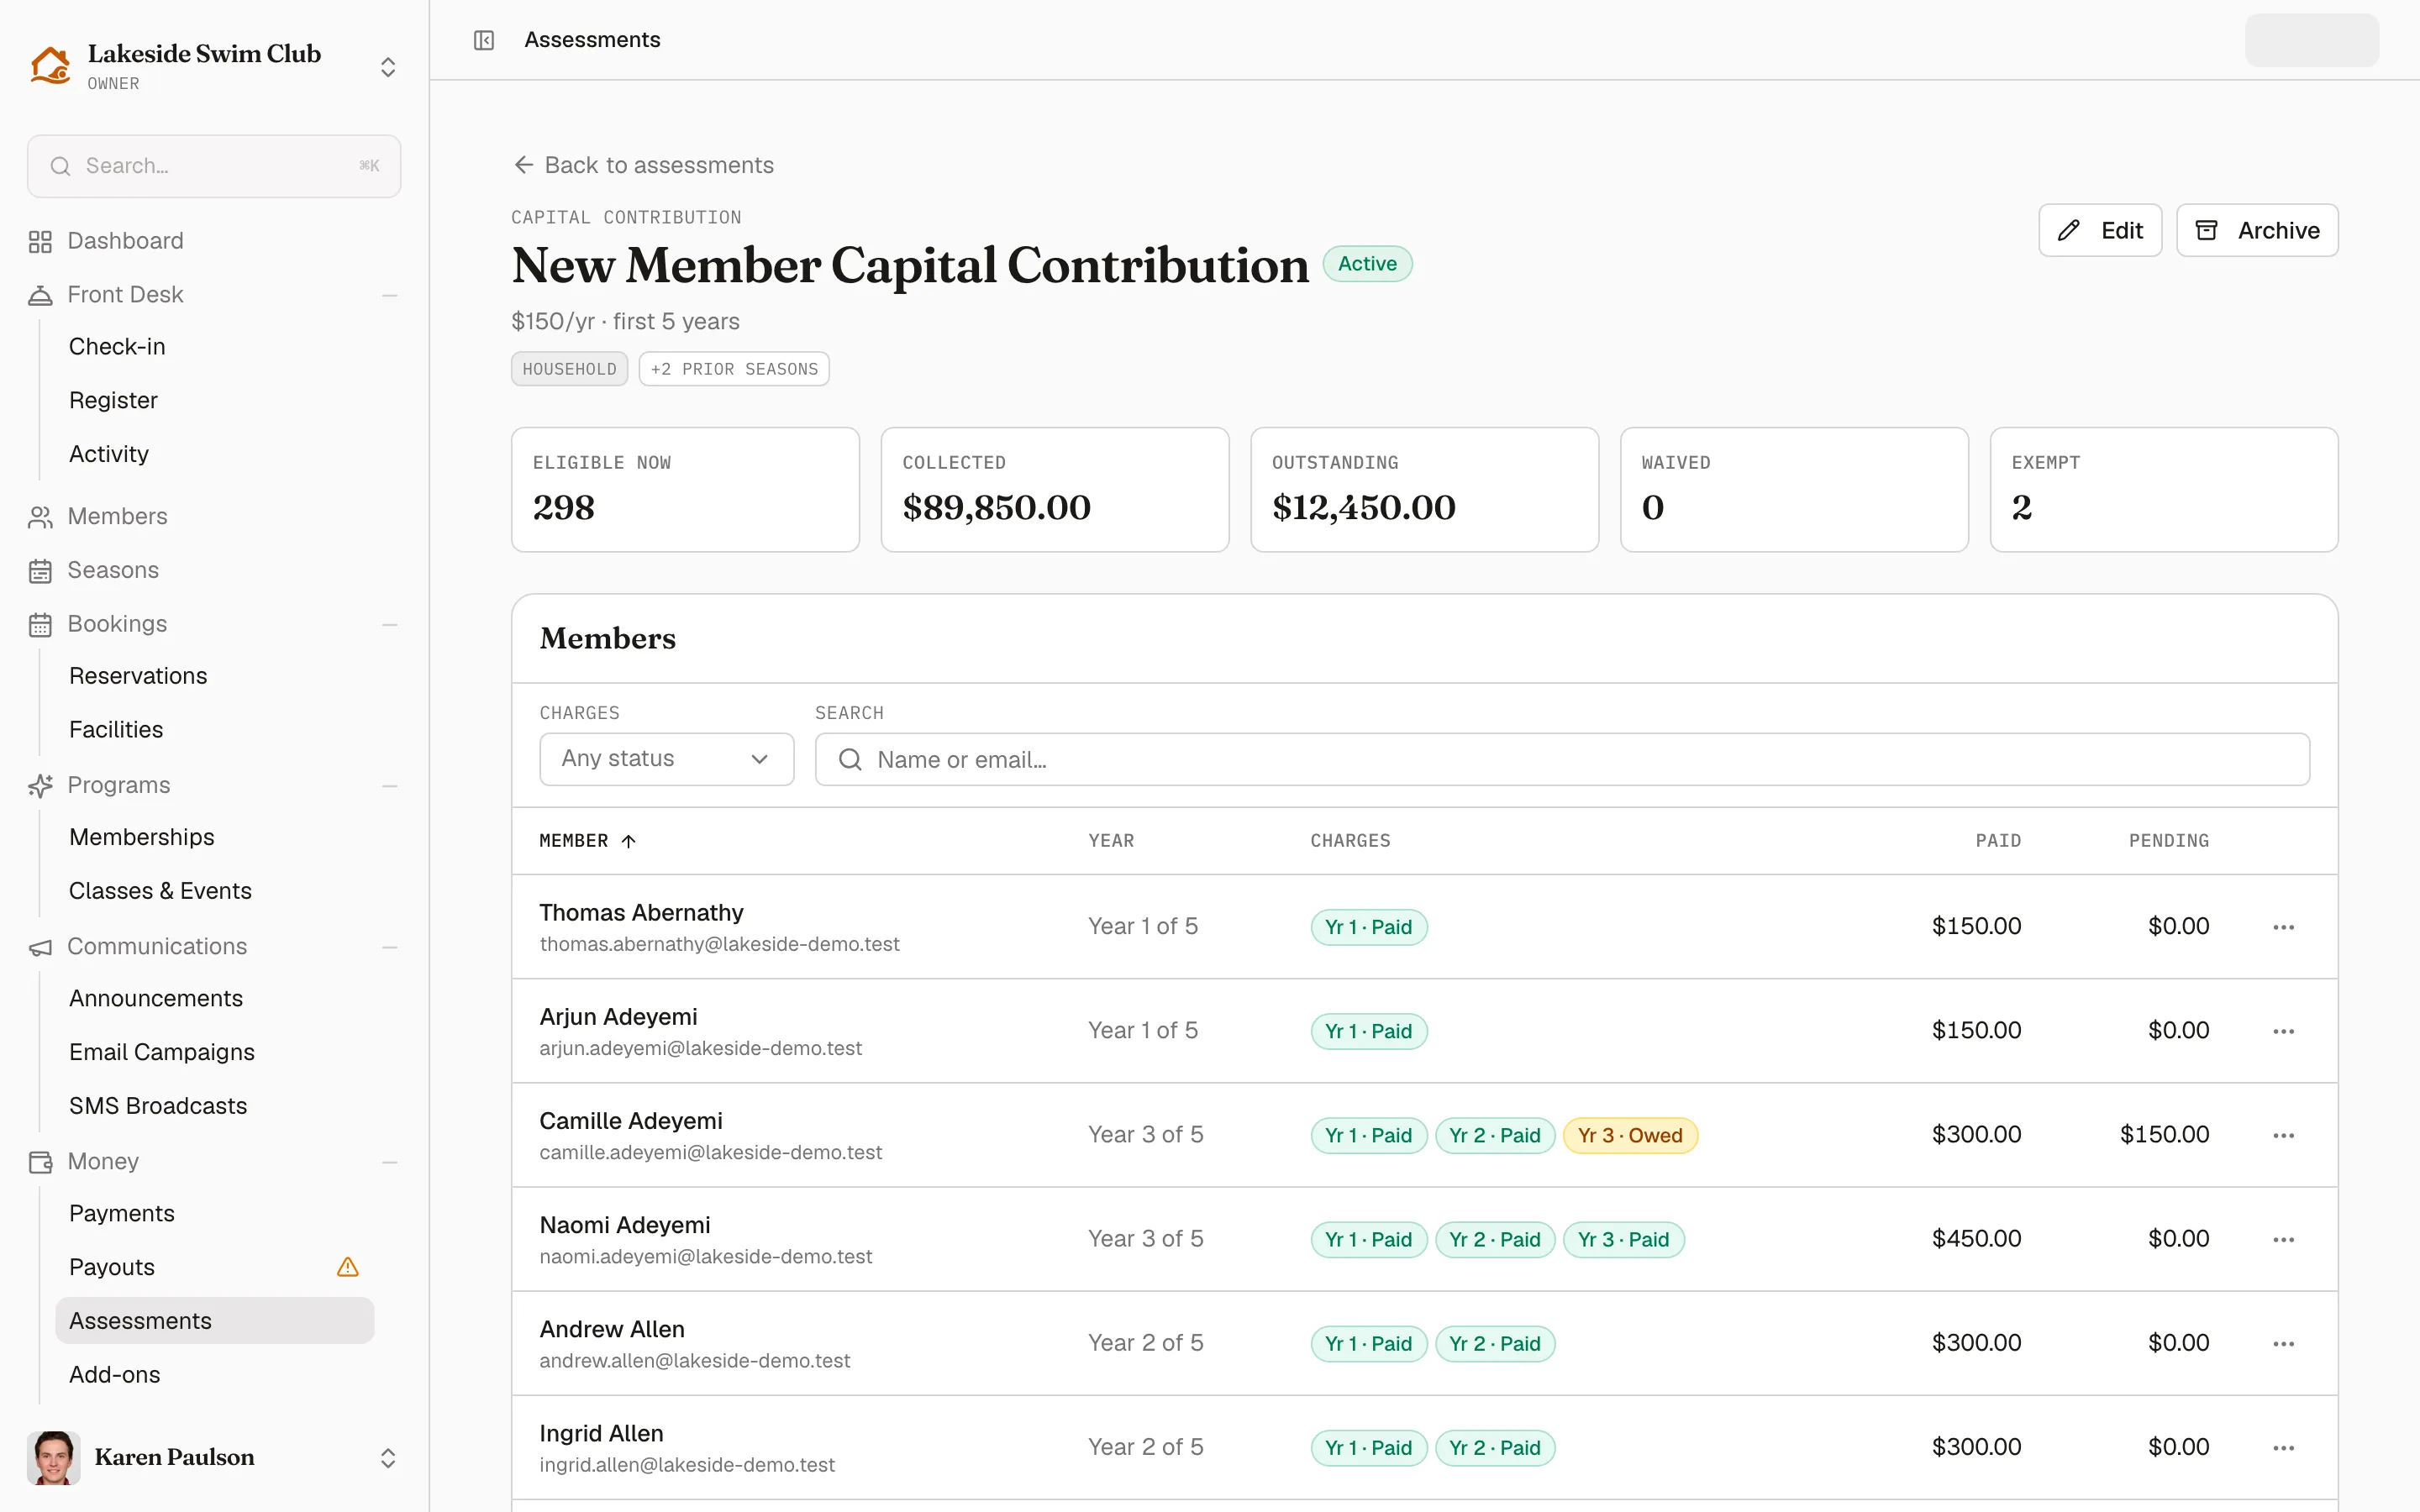Open Payments in sidebar

point(122,1213)
